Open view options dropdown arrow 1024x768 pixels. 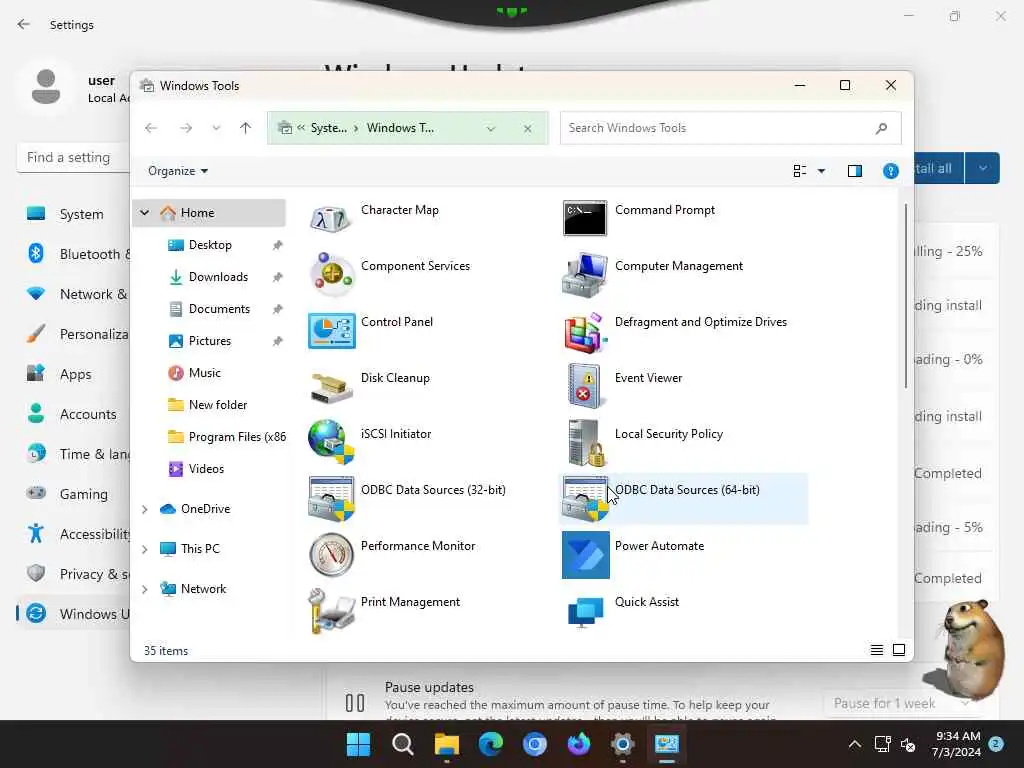click(822, 171)
